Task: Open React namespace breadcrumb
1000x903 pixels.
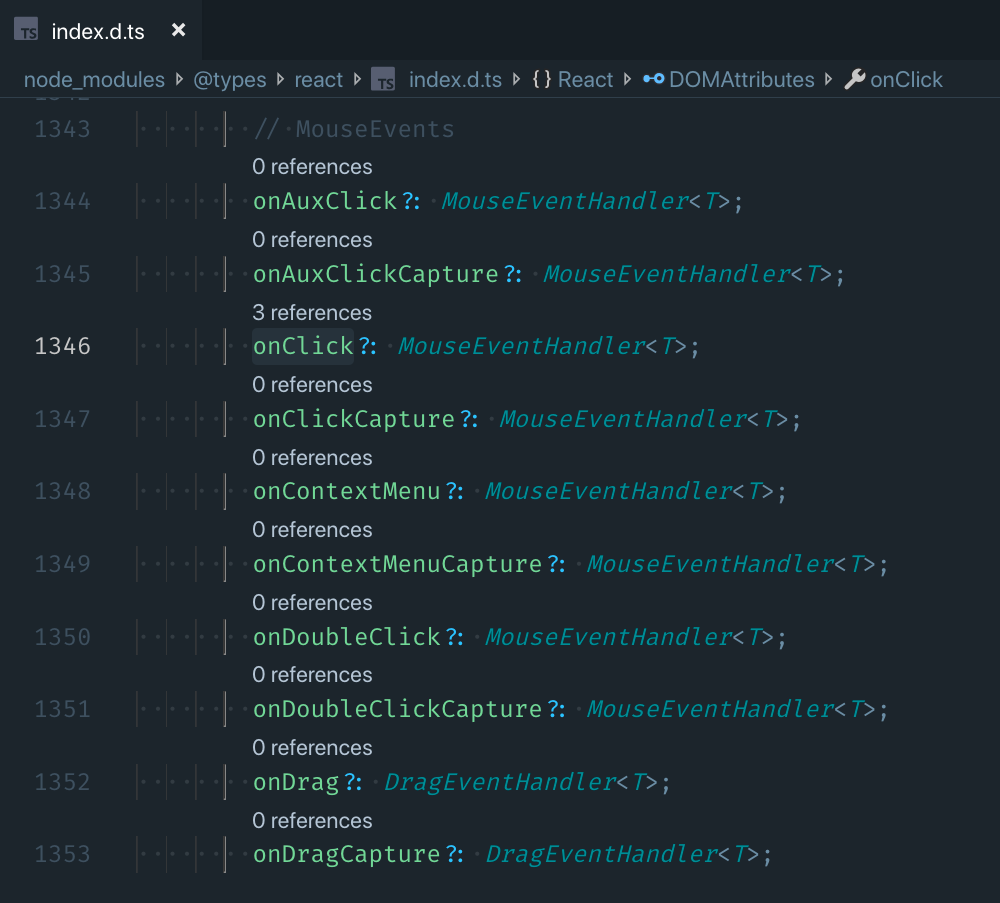Action: (x=585, y=80)
